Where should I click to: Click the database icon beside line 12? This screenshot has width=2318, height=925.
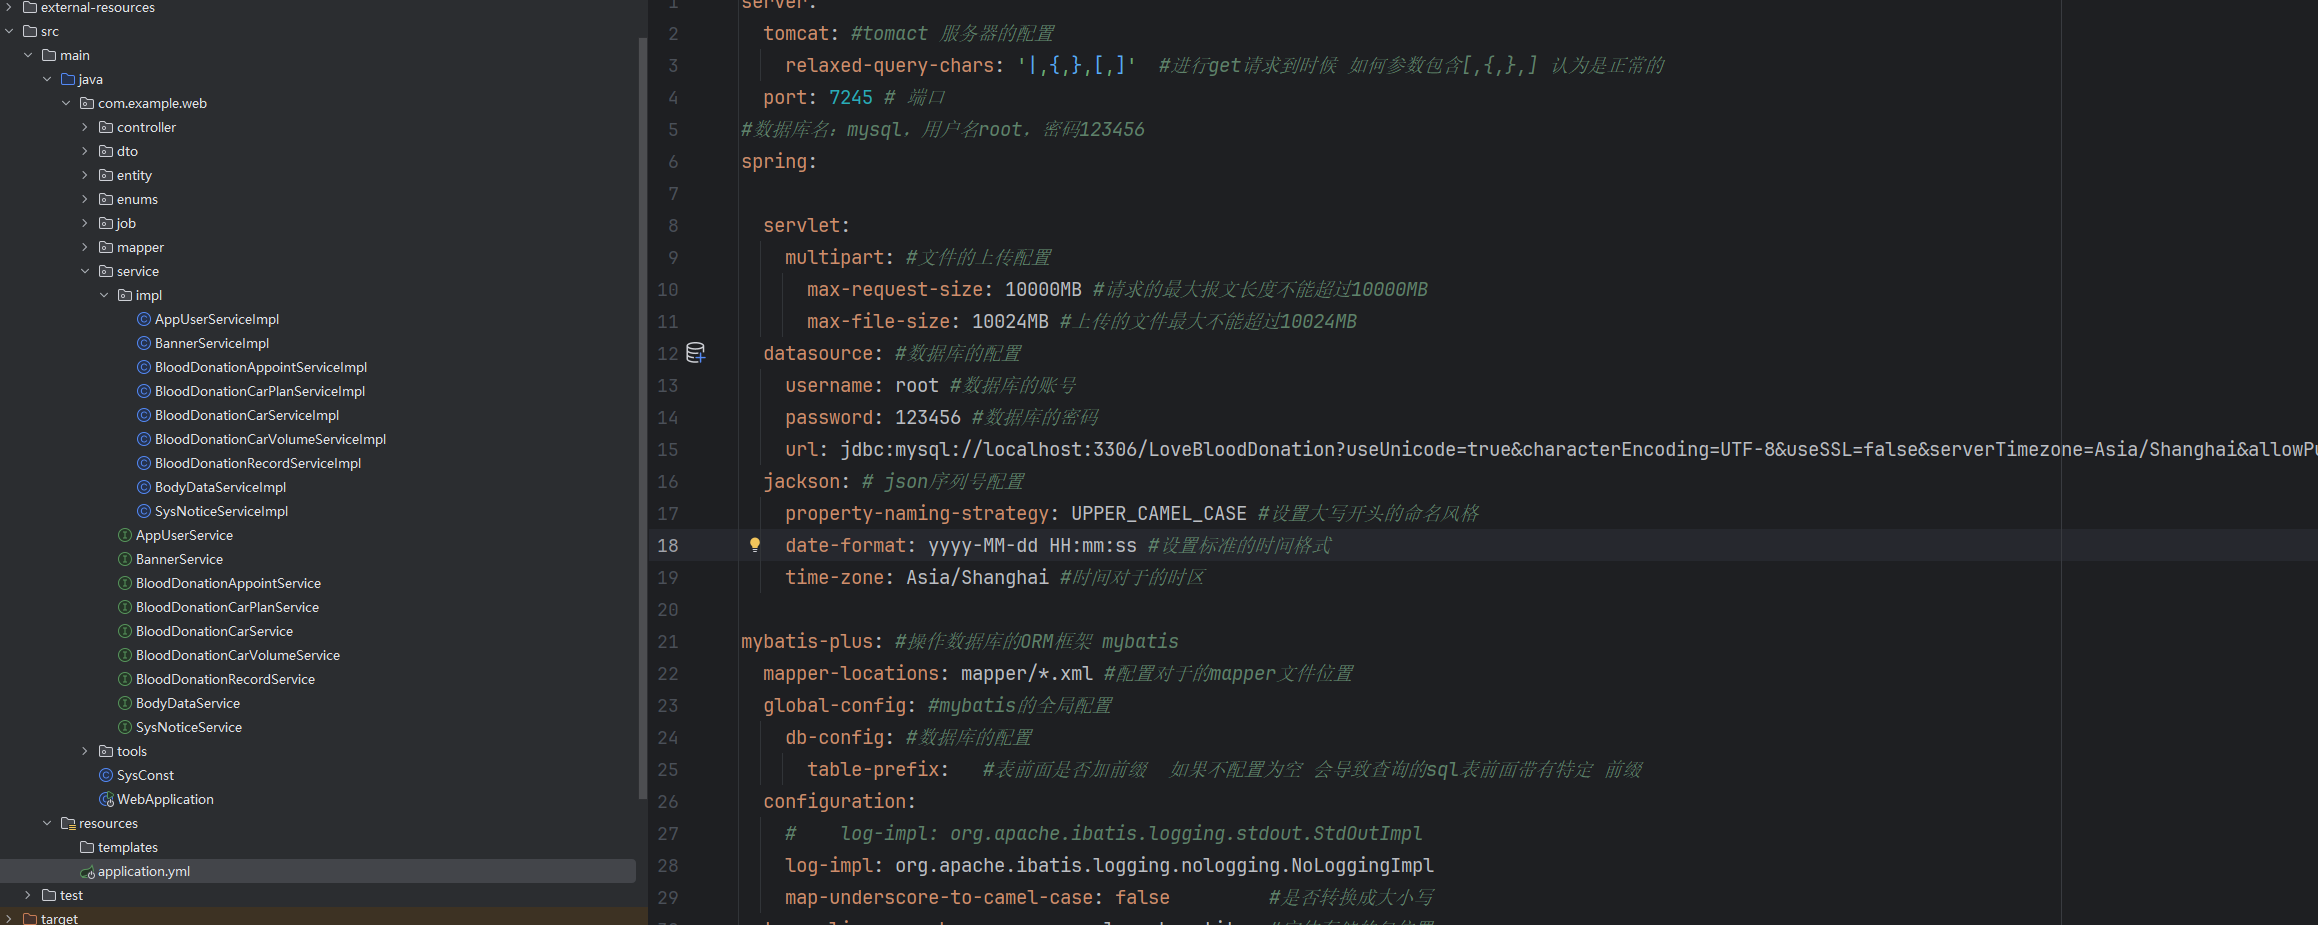[x=696, y=353]
